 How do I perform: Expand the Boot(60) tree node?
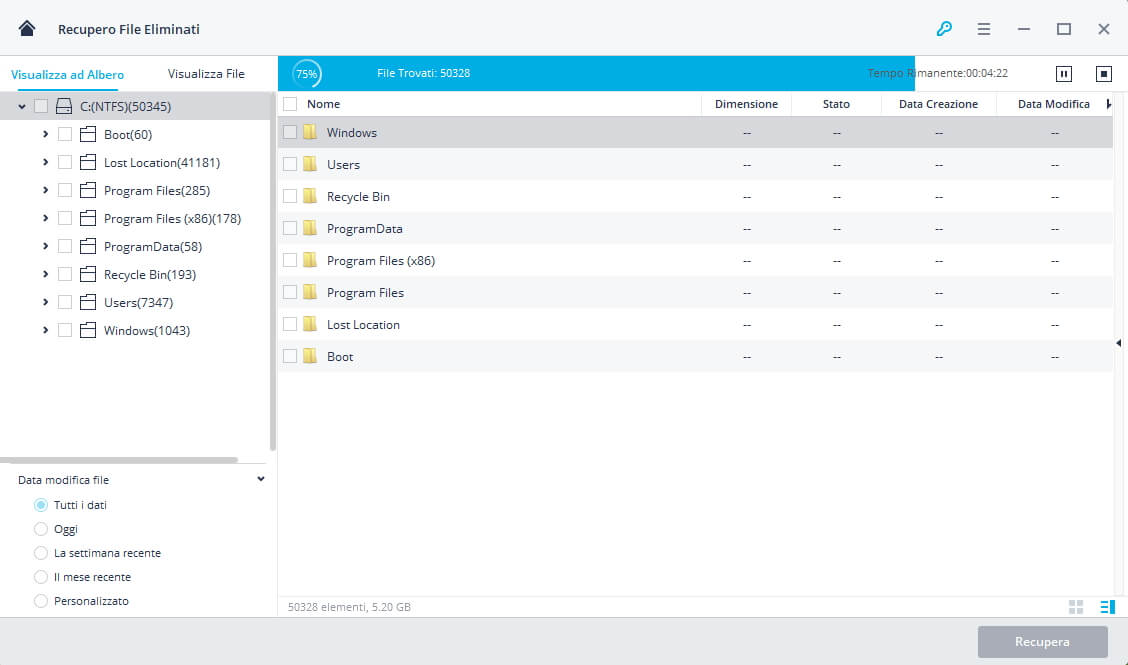45,135
